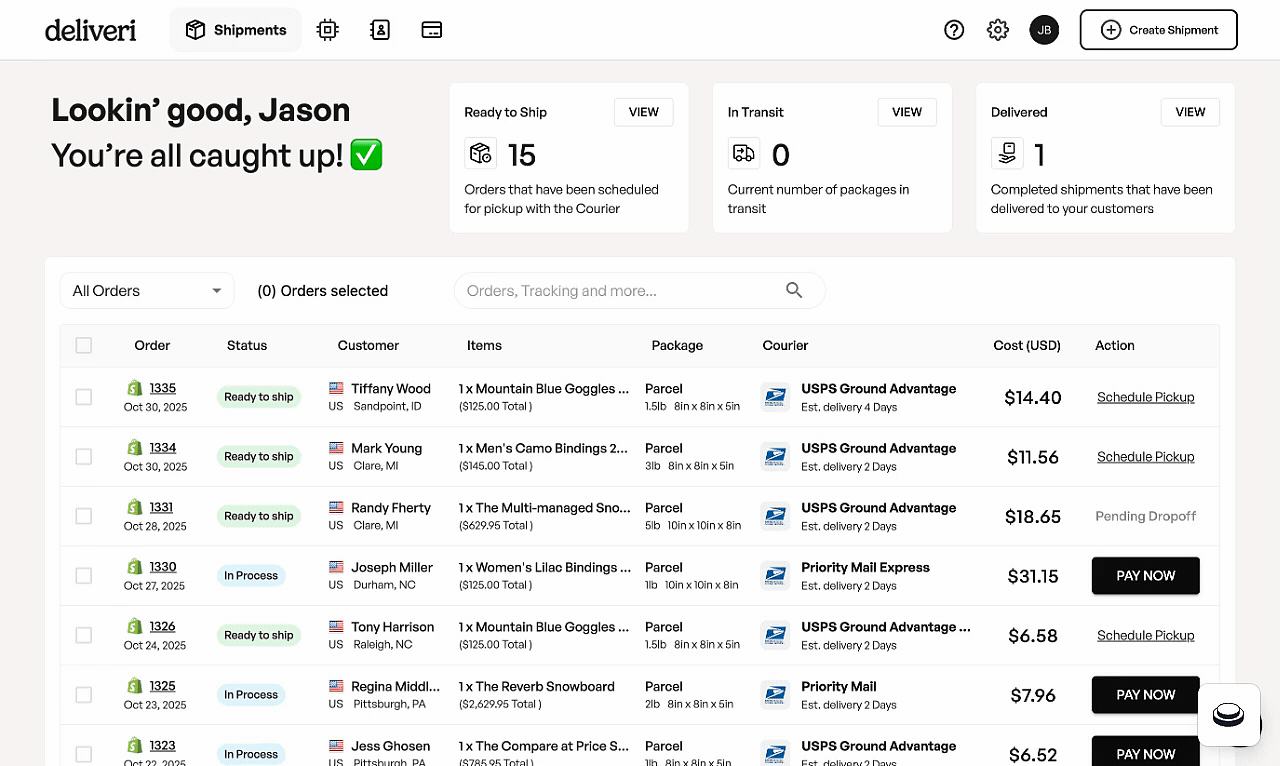The image size is (1280, 766).
Task: Click the Shopify icon for order 1335
Action: [135, 388]
